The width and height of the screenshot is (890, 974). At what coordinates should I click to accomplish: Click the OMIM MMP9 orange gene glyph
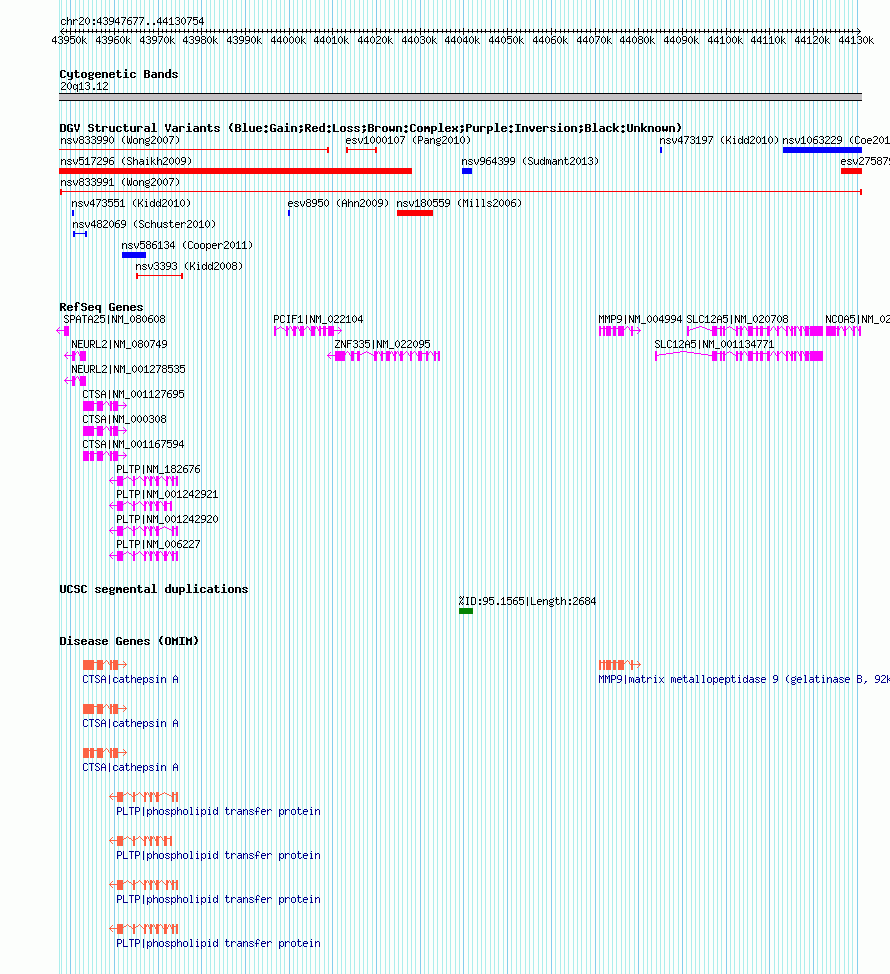pos(620,665)
